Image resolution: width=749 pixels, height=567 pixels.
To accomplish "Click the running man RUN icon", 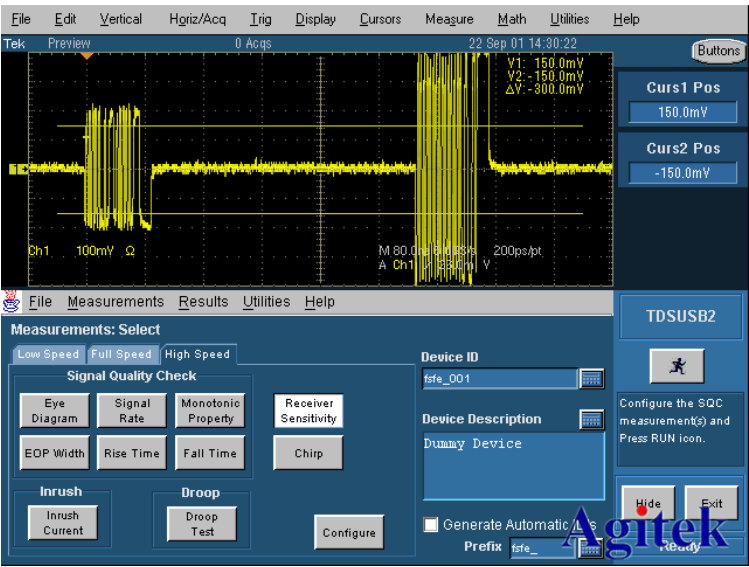I will click(x=677, y=367).
